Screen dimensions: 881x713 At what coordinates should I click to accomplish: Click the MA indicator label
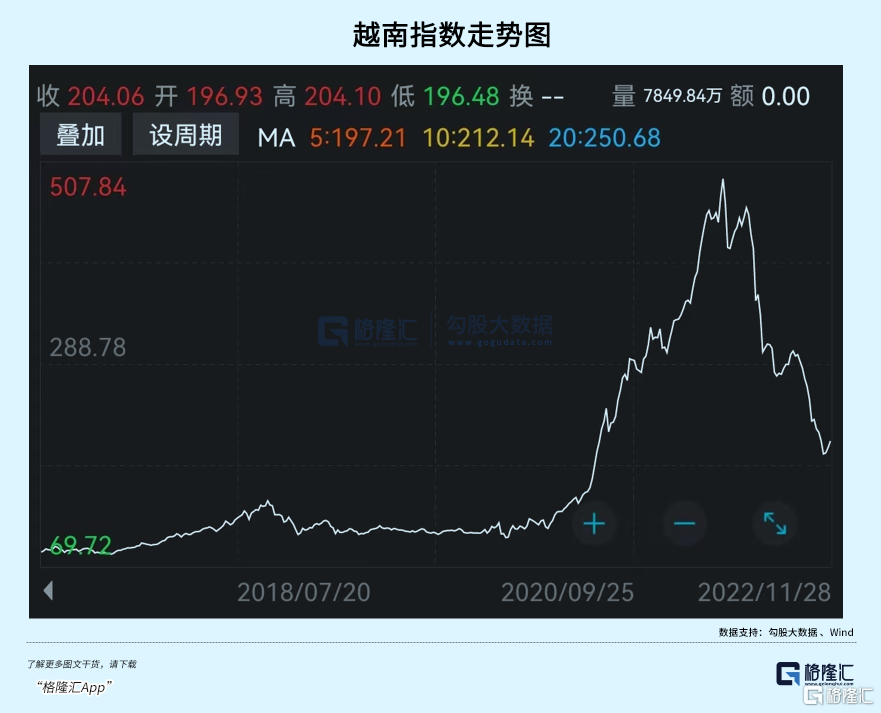(276, 138)
